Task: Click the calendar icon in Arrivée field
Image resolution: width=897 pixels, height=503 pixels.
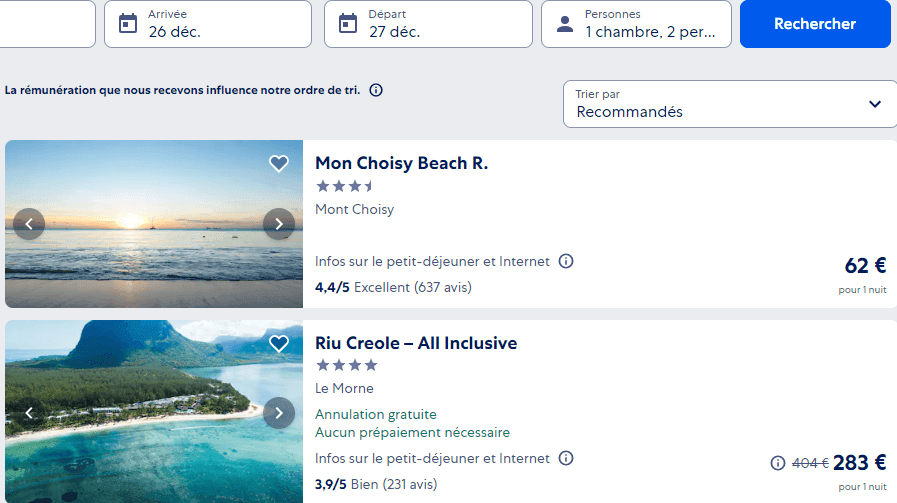Action: point(128,23)
